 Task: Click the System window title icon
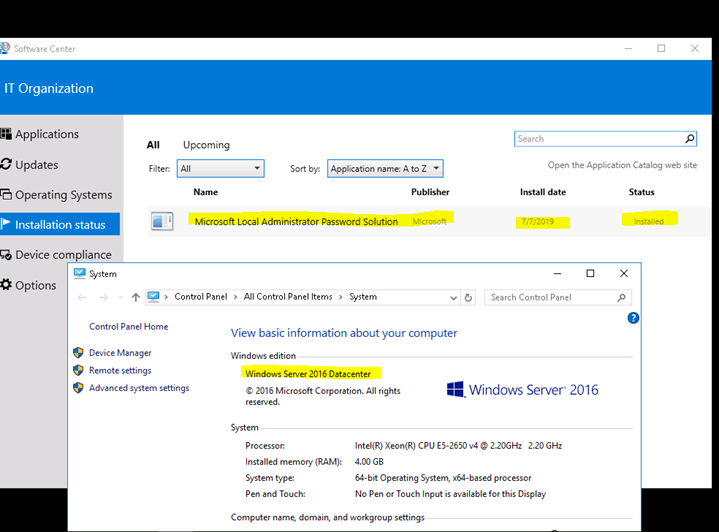click(80, 273)
